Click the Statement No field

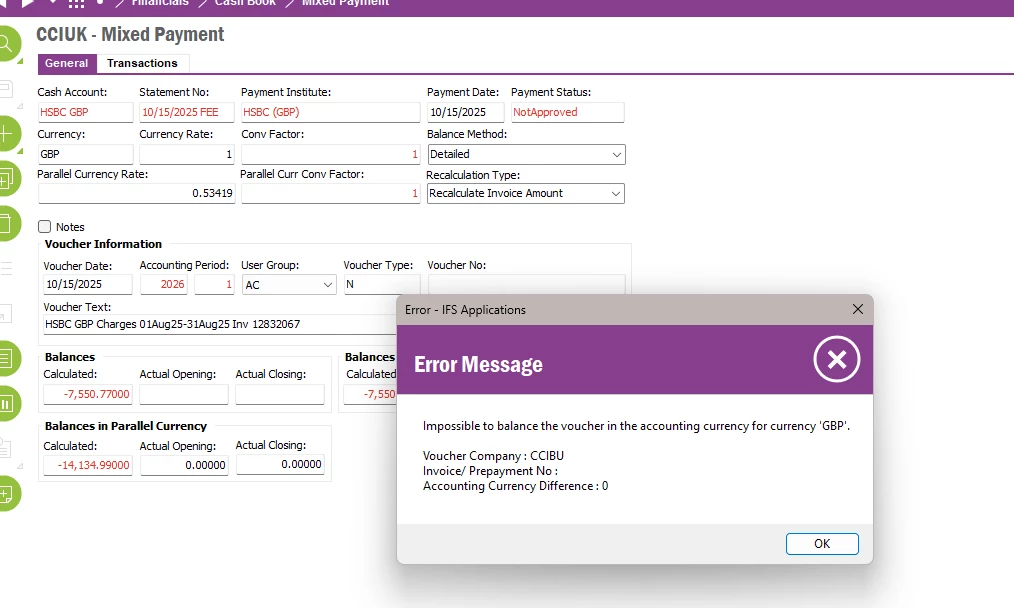186,113
